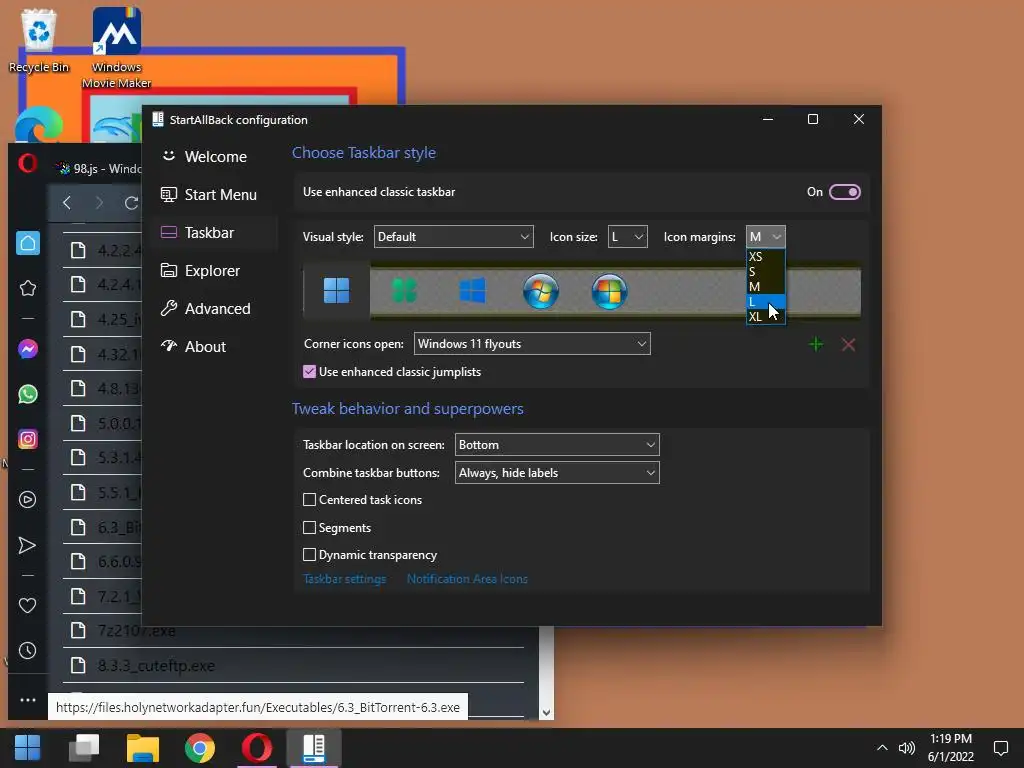Choose the flat blue Windows 10 logo icon
This screenshot has width=1024, height=768.
[x=472, y=291]
